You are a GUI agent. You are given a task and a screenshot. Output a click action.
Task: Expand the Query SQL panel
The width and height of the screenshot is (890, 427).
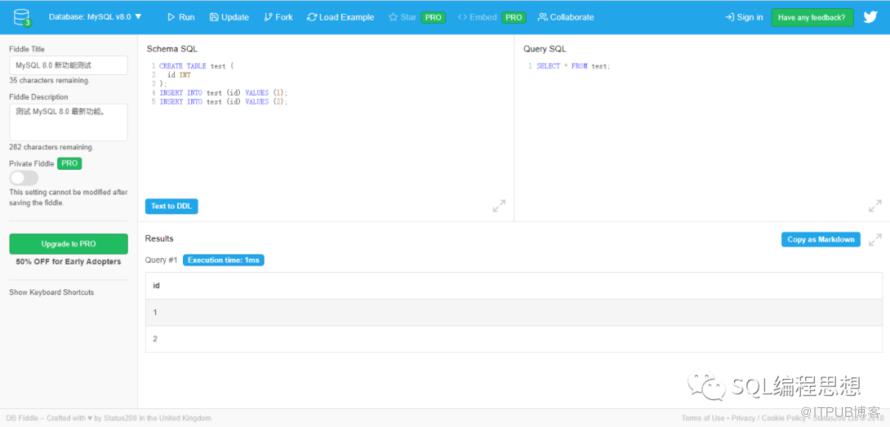[875, 206]
